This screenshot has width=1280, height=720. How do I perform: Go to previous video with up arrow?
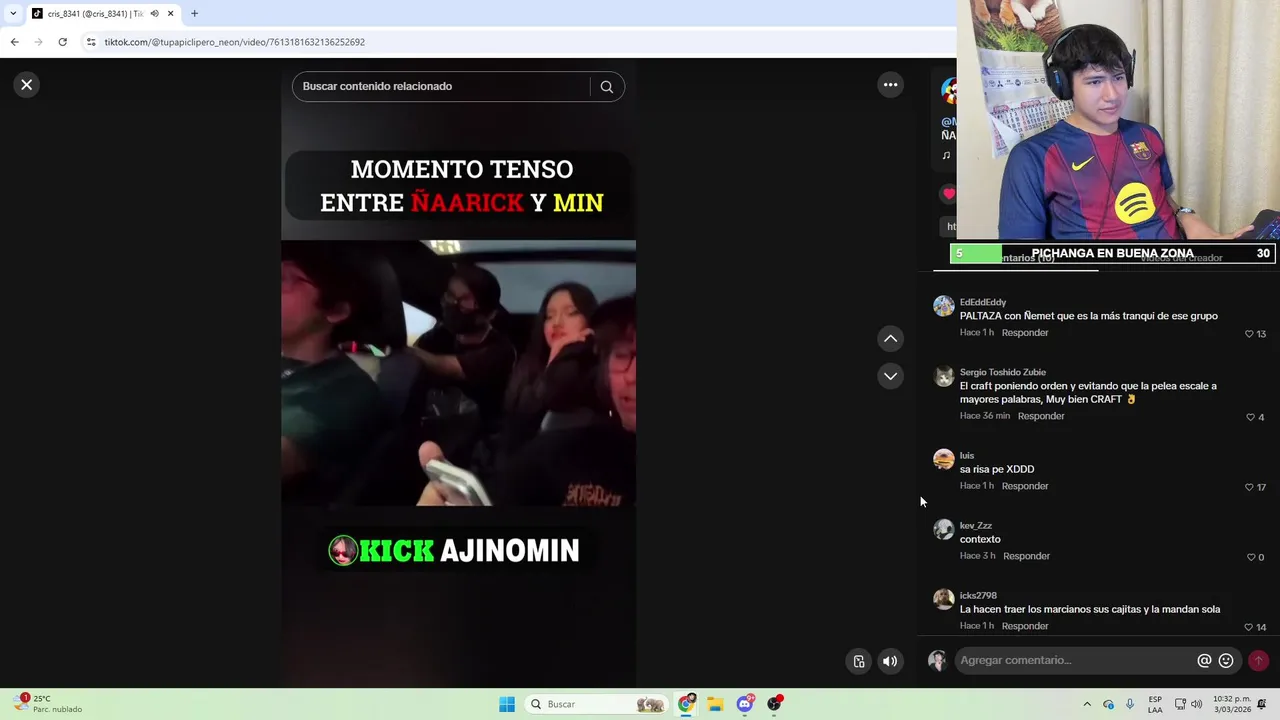890,339
